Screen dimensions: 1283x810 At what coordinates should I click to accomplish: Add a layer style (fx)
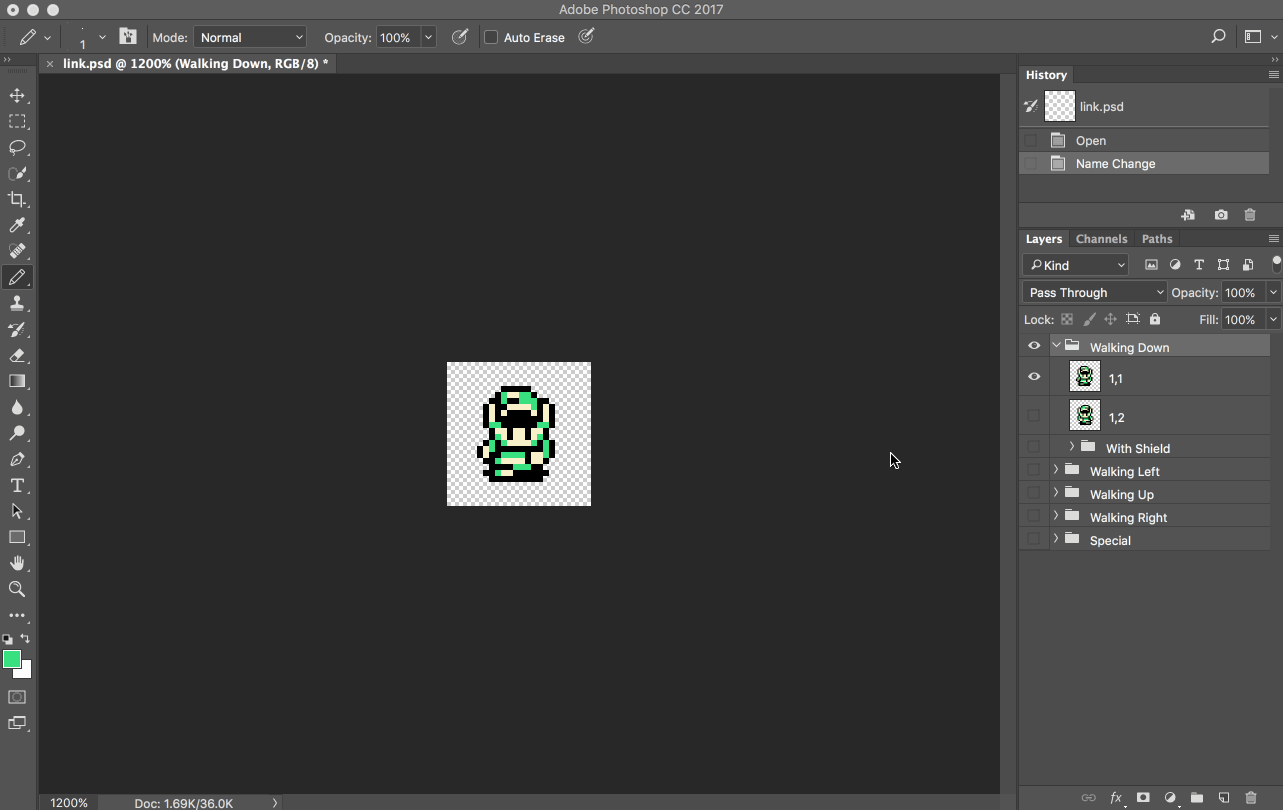[x=1116, y=798]
